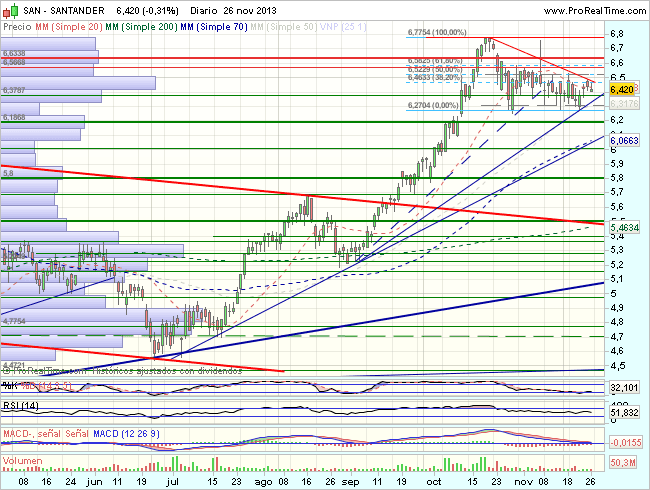The width and height of the screenshot is (650, 490).
Task: Click the jul label on time axis
Action: pos(172,482)
